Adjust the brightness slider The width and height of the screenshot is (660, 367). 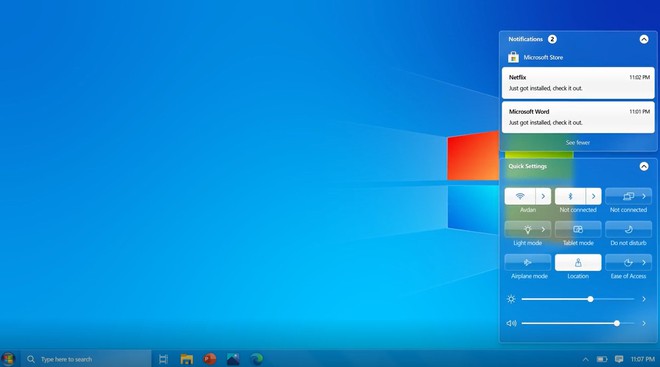(x=578, y=299)
